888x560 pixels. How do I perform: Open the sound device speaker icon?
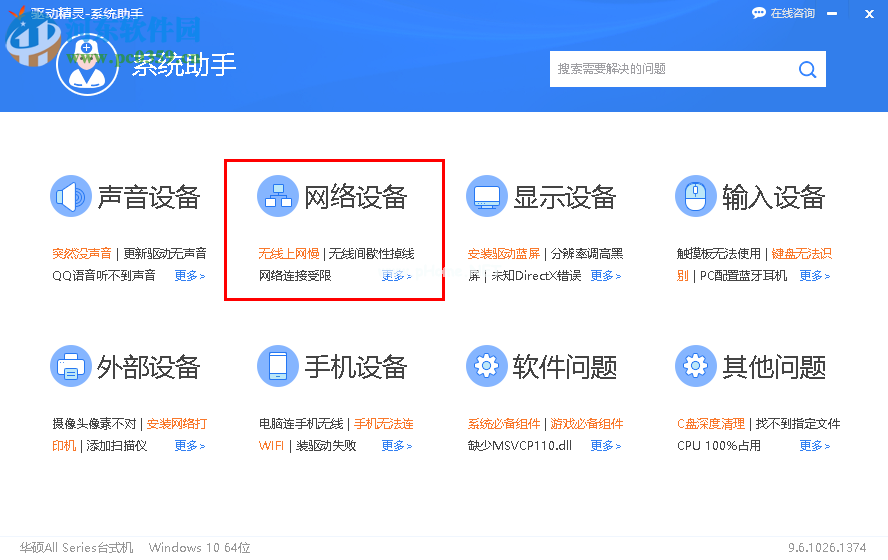coord(71,196)
